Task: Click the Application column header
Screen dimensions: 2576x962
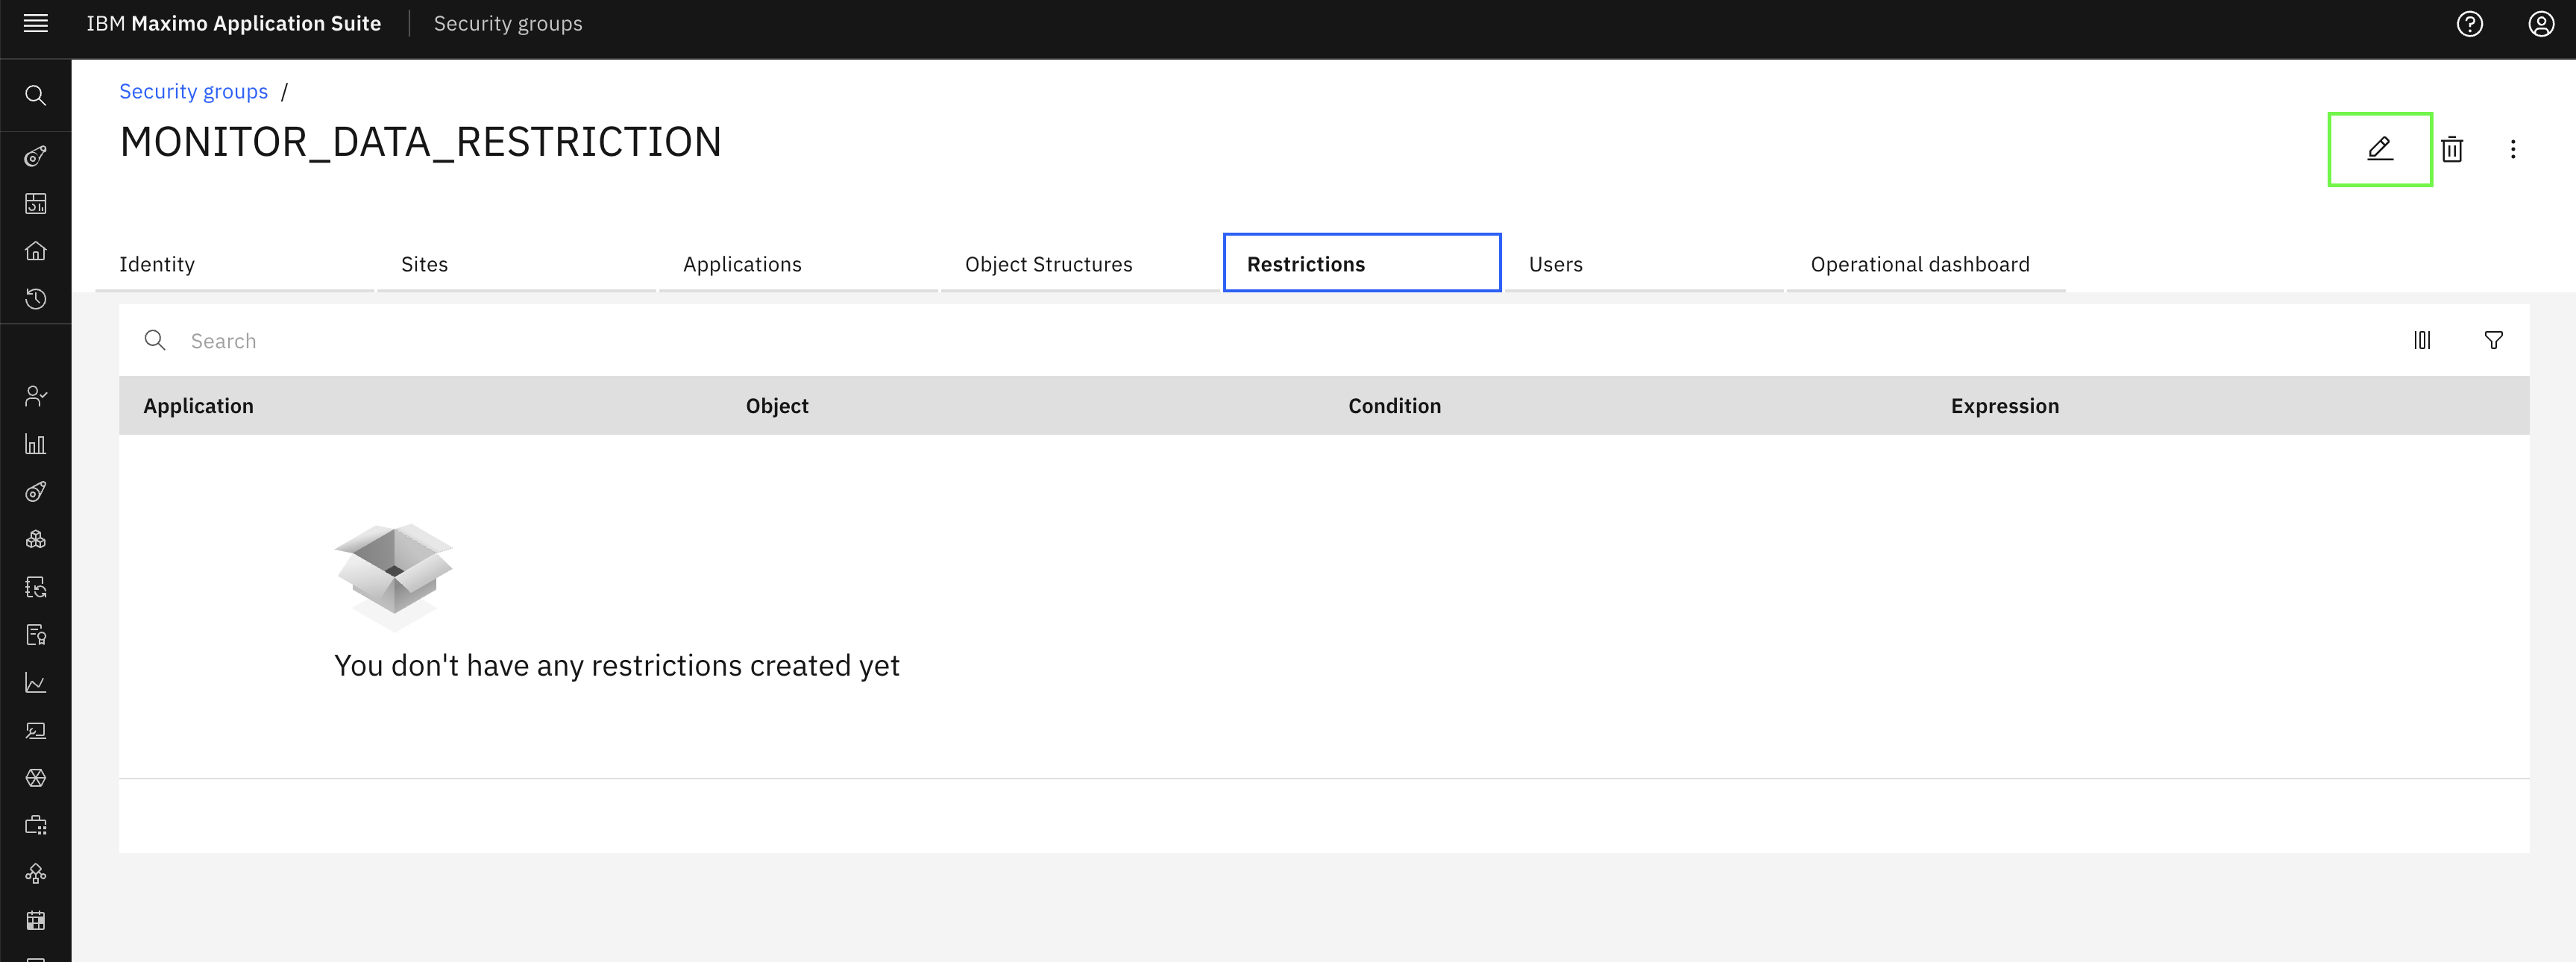Action: pos(198,406)
